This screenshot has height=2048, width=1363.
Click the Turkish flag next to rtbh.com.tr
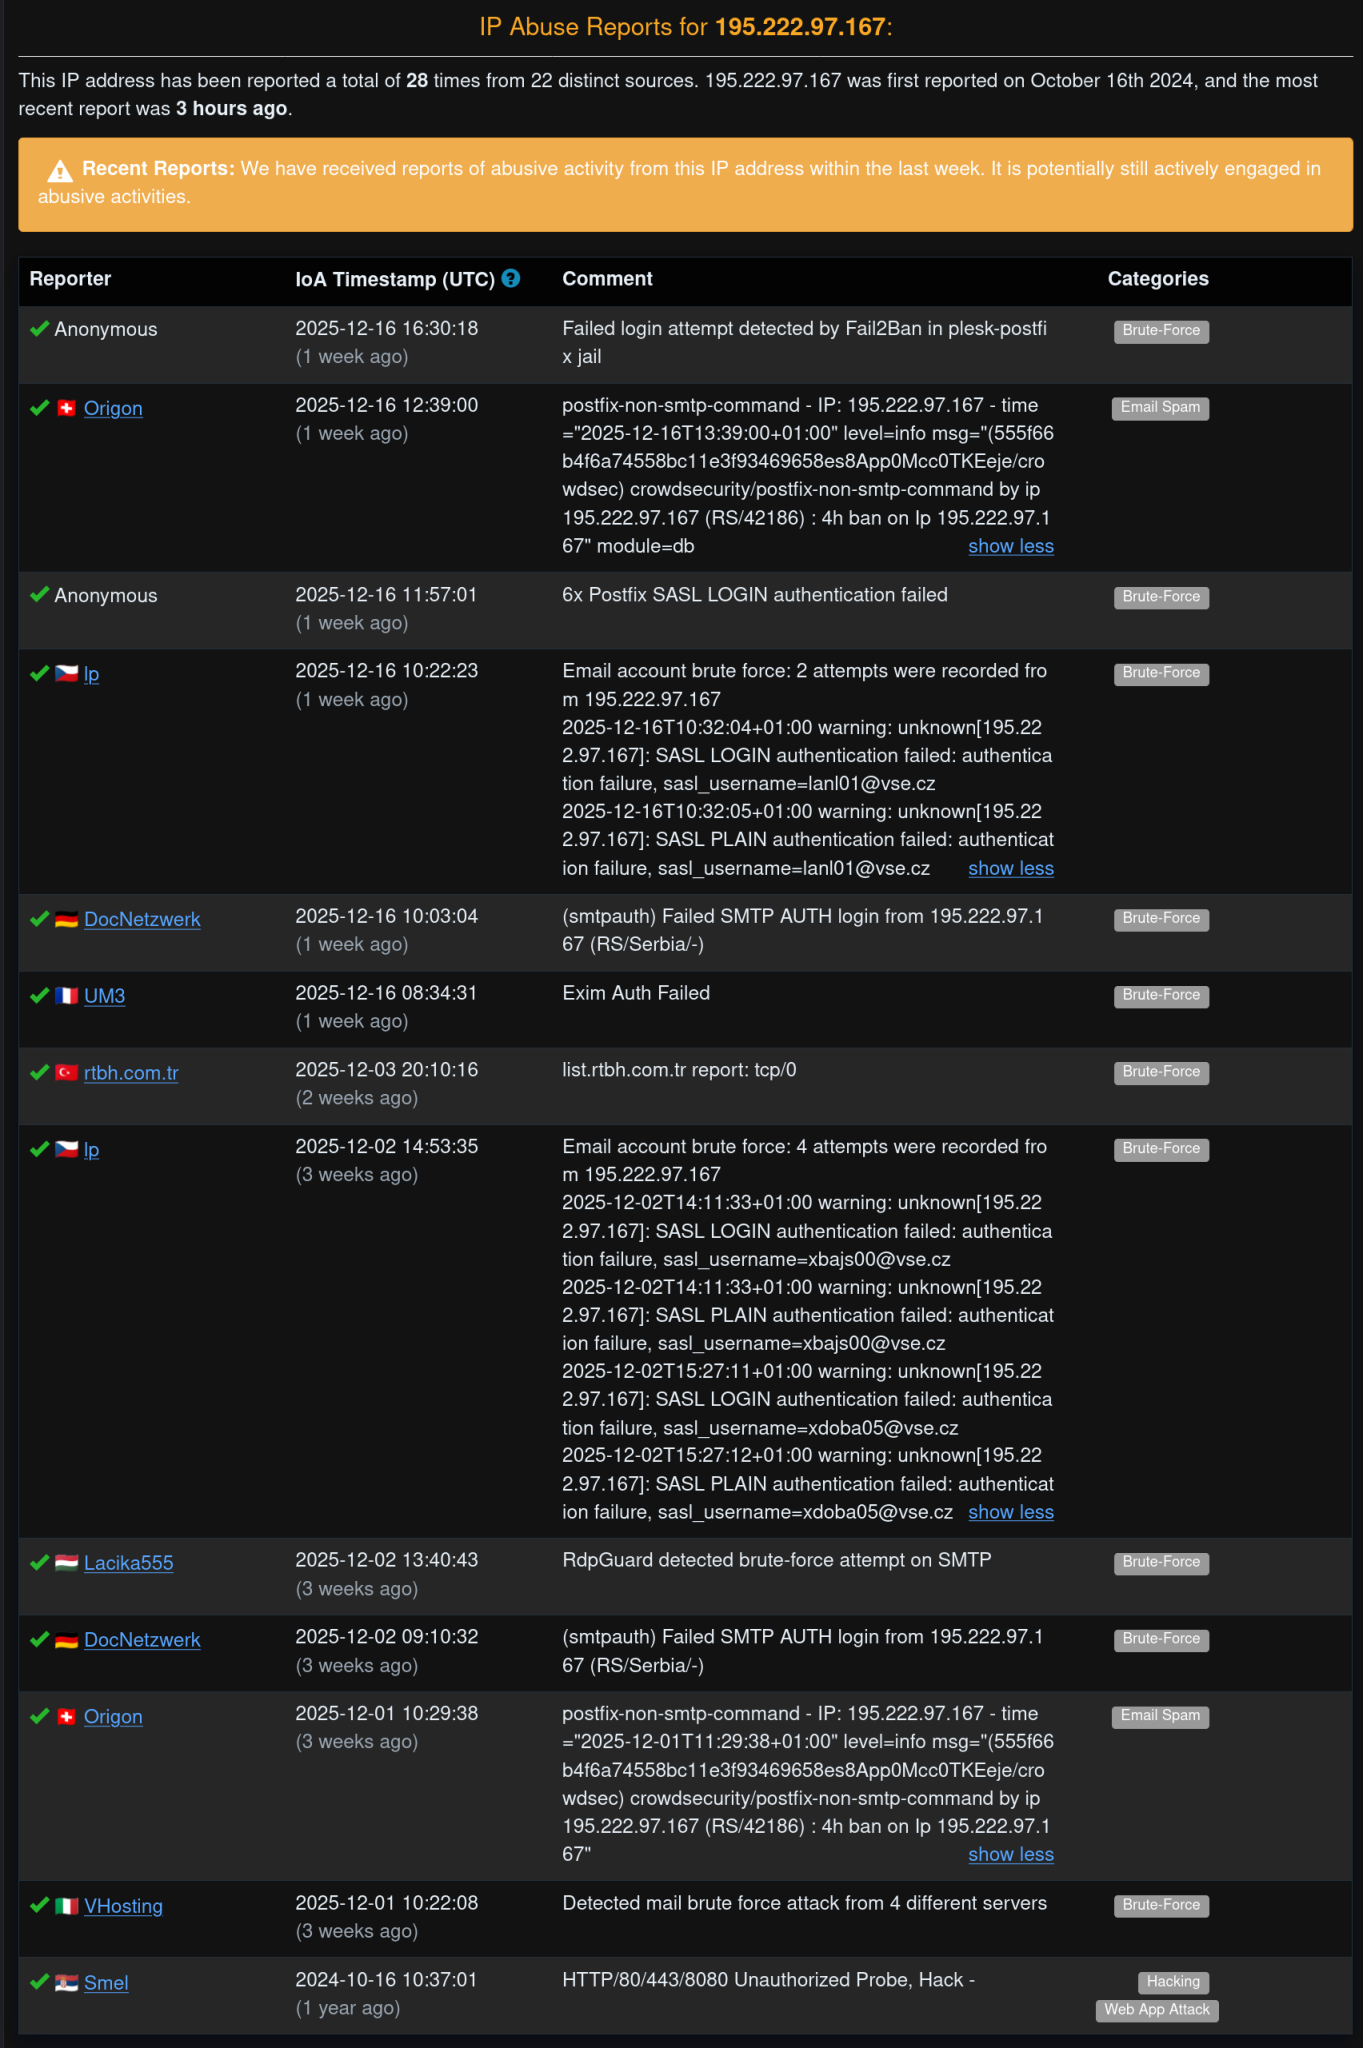[67, 1073]
